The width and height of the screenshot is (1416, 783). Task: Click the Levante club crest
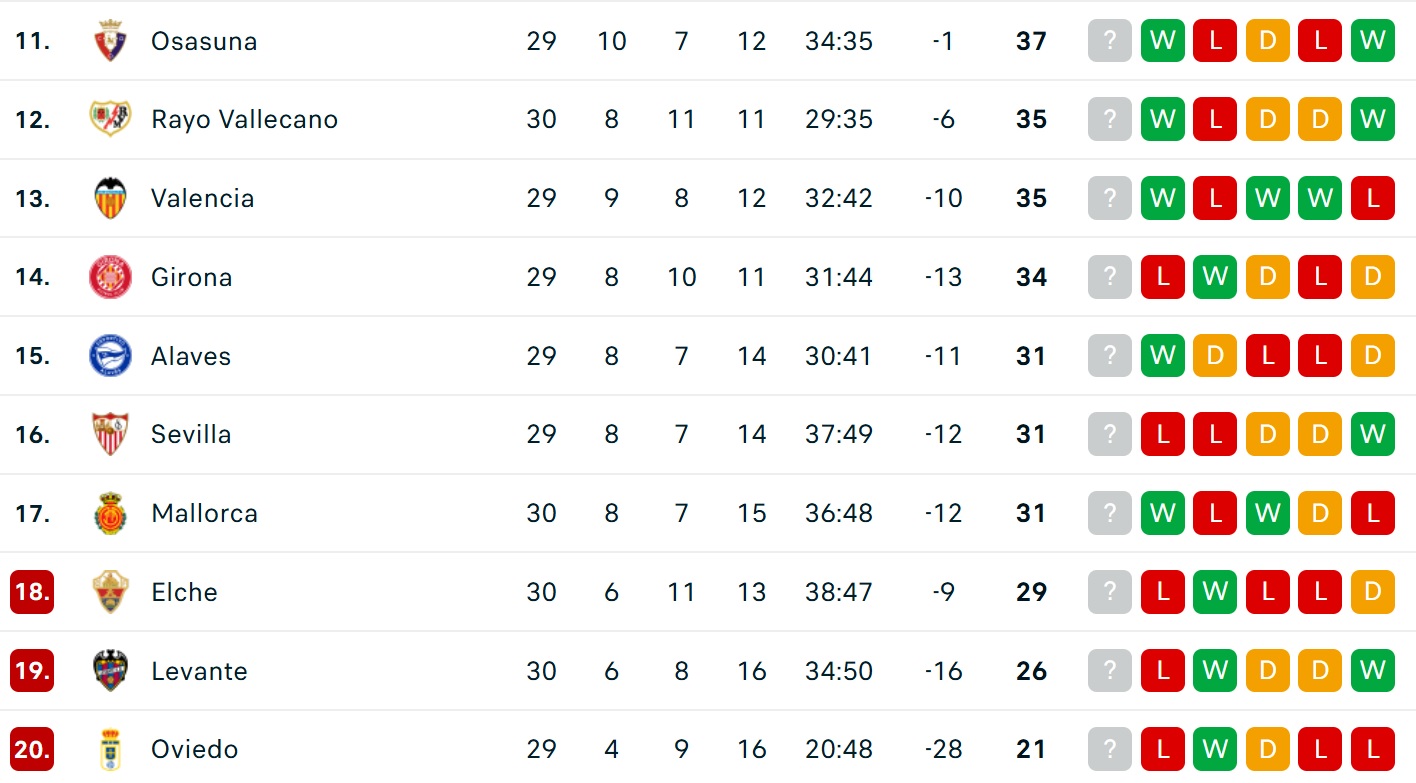[110, 670]
